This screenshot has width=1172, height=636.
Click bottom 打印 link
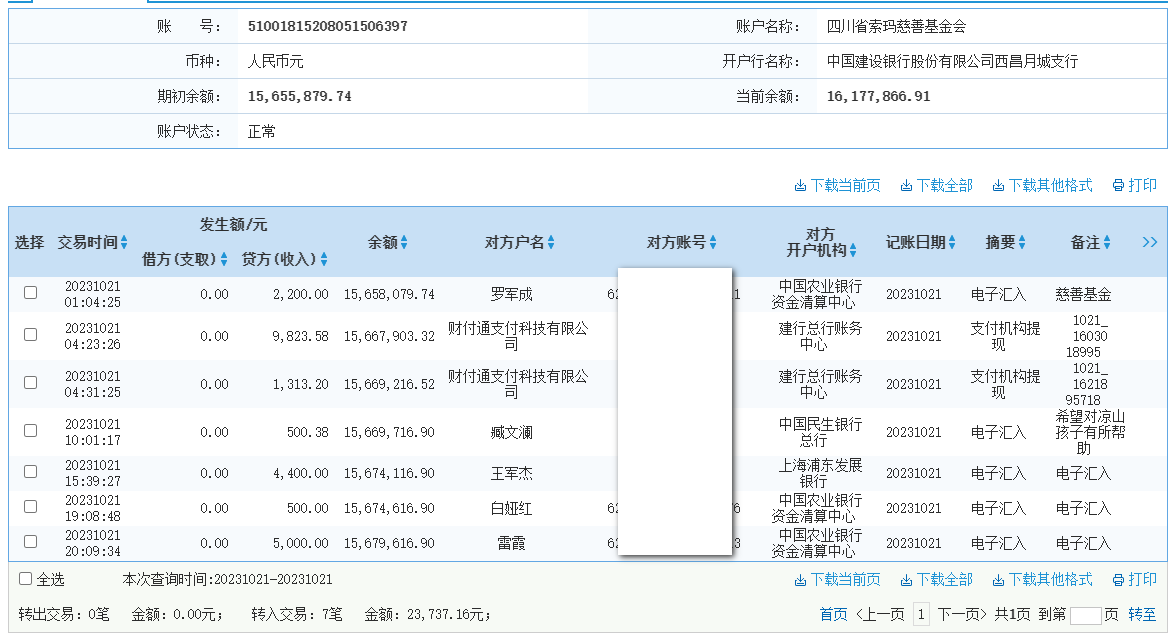point(1135,579)
